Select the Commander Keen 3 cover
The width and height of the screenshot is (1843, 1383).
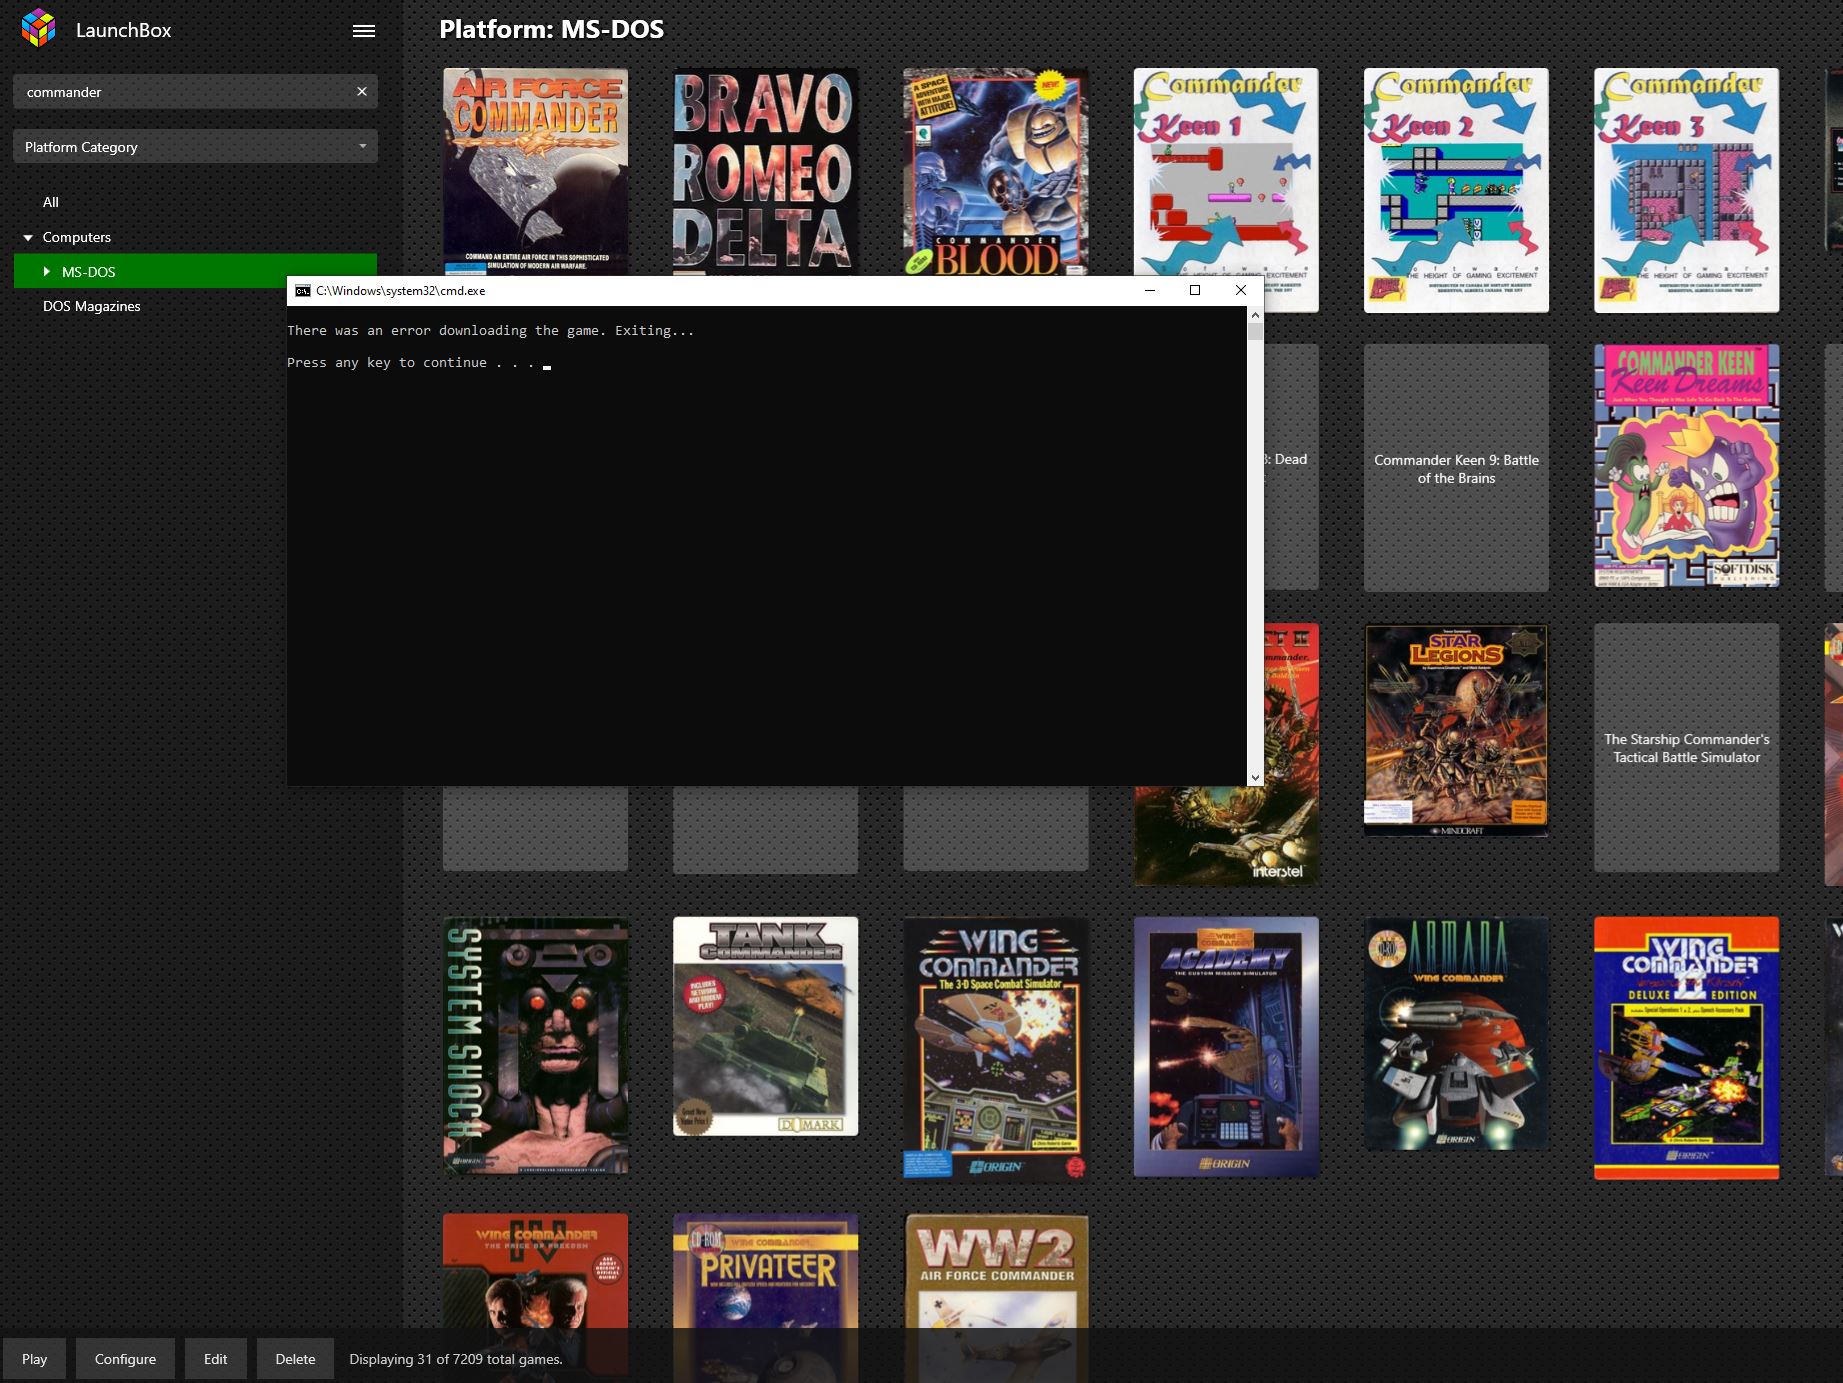pos(1686,190)
